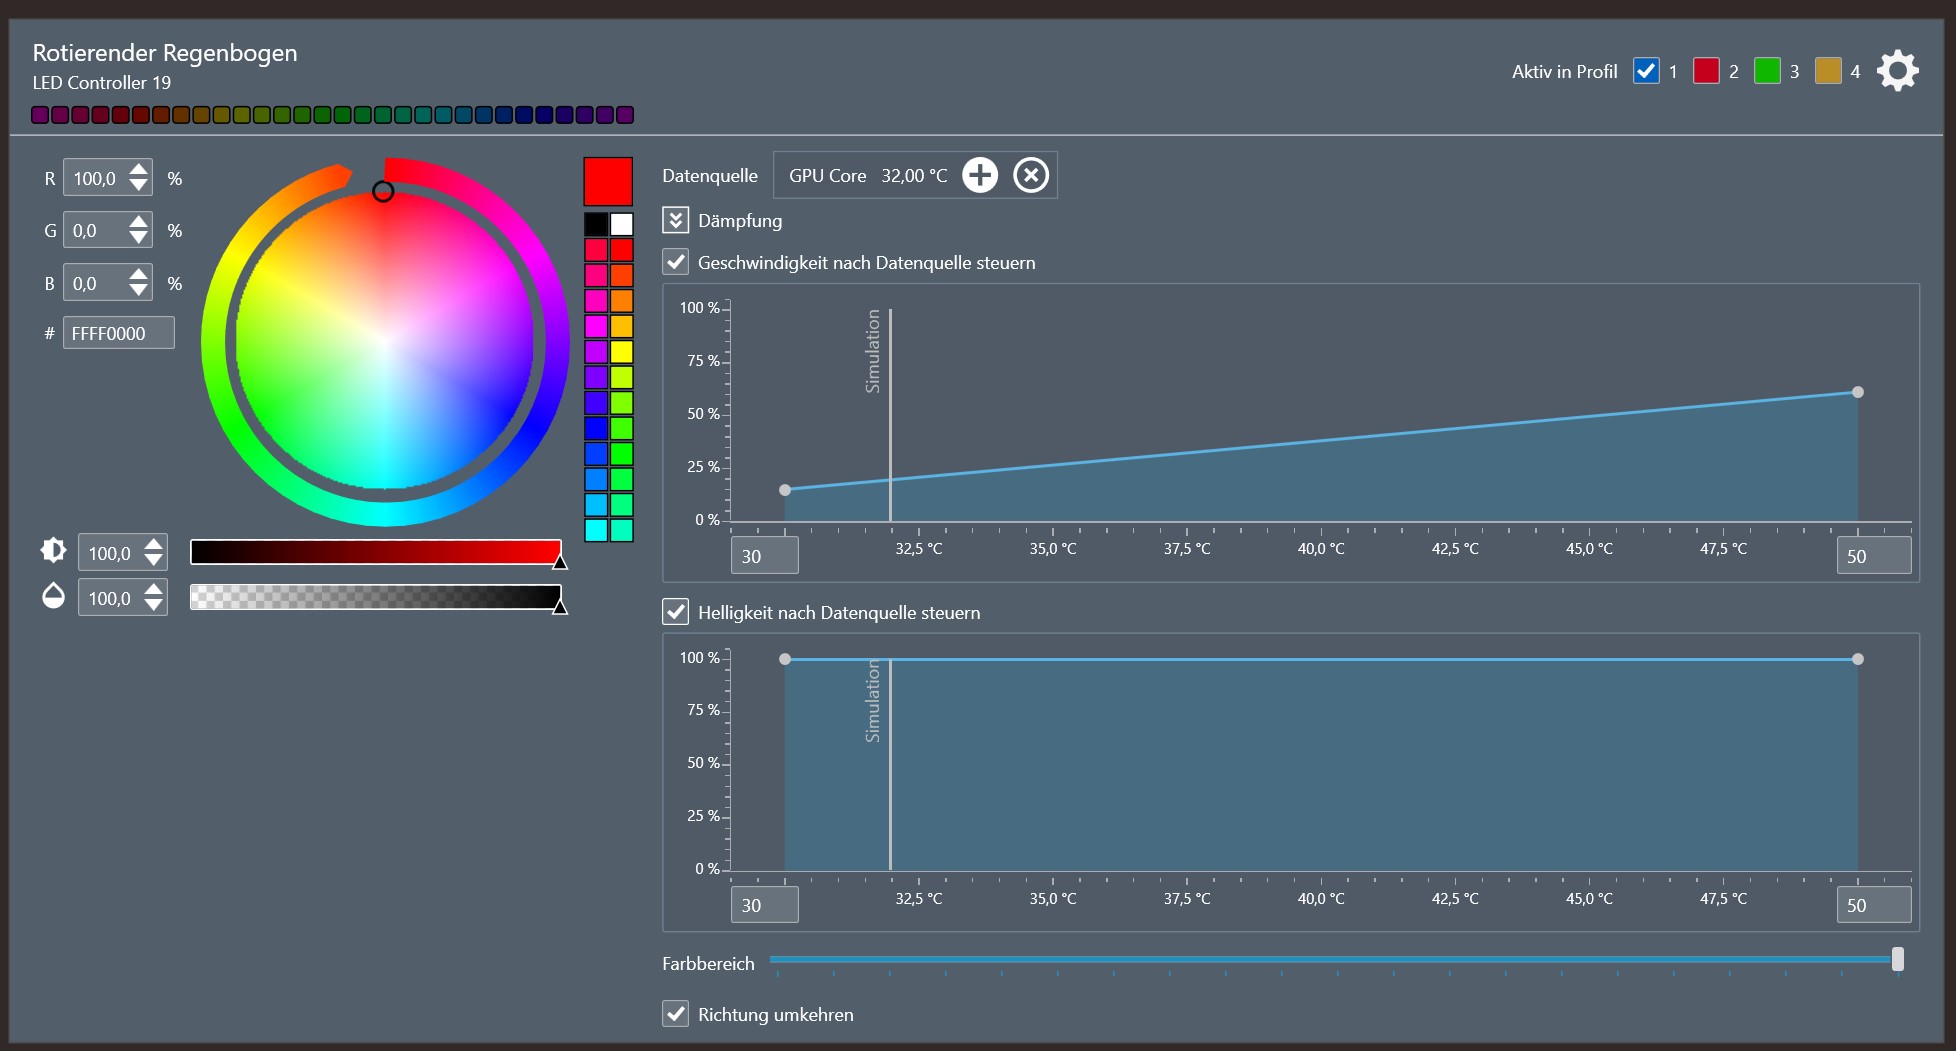Select the GPU Core data source
Image resolution: width=1956 pixels, height=1051 pixels.
[867, 175]
